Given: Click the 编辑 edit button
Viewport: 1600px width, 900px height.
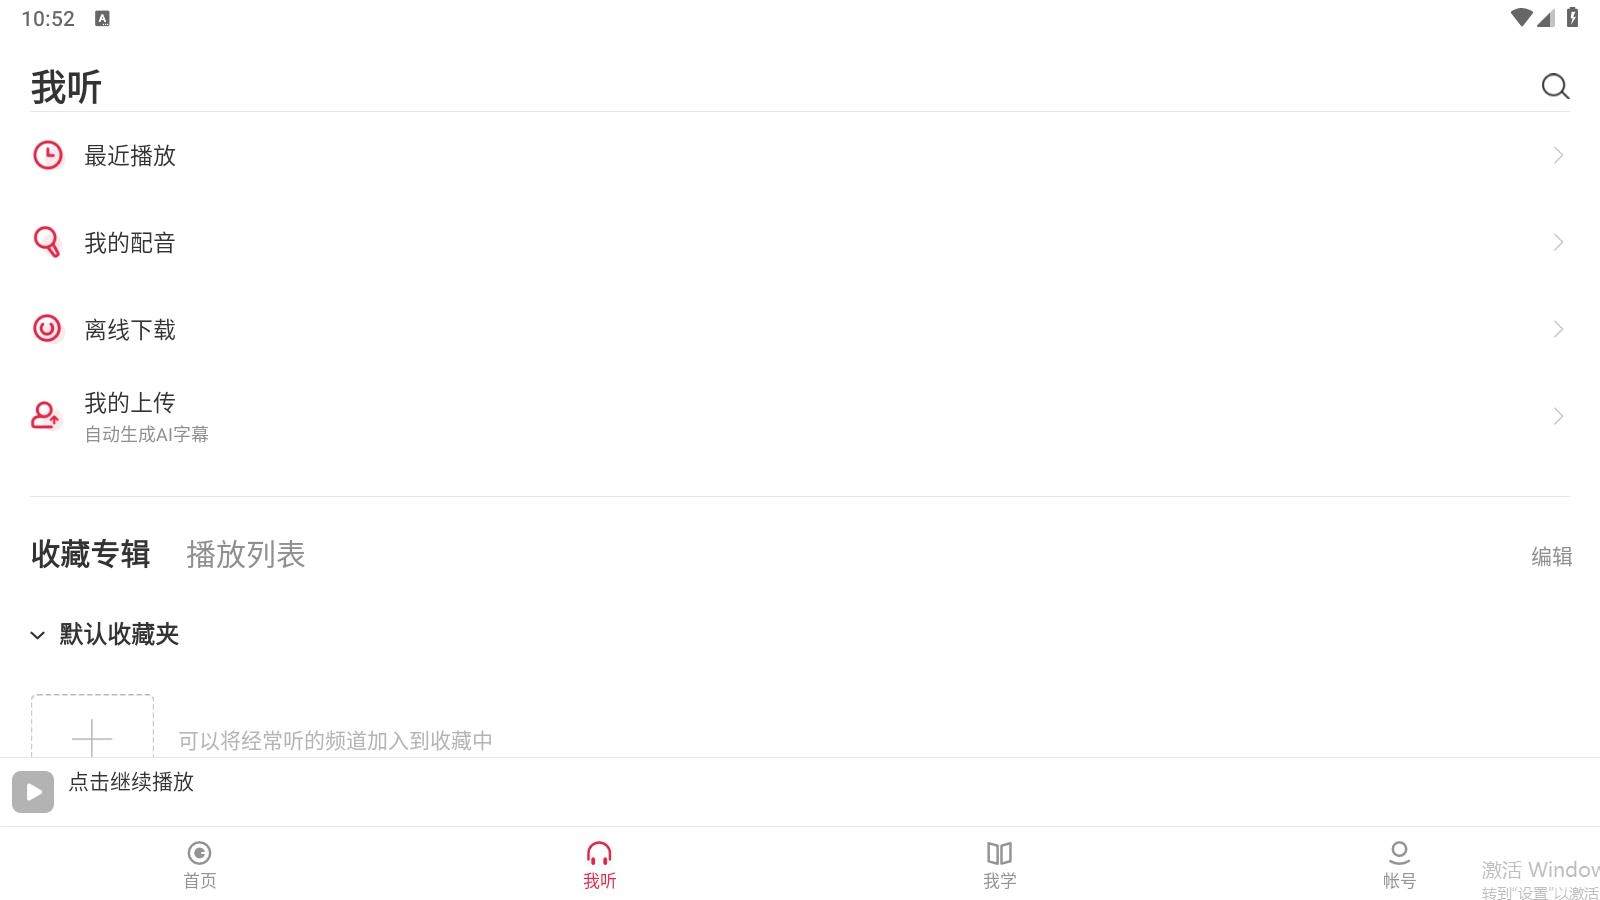Looking at the screenshot, I should point(1551,556).
